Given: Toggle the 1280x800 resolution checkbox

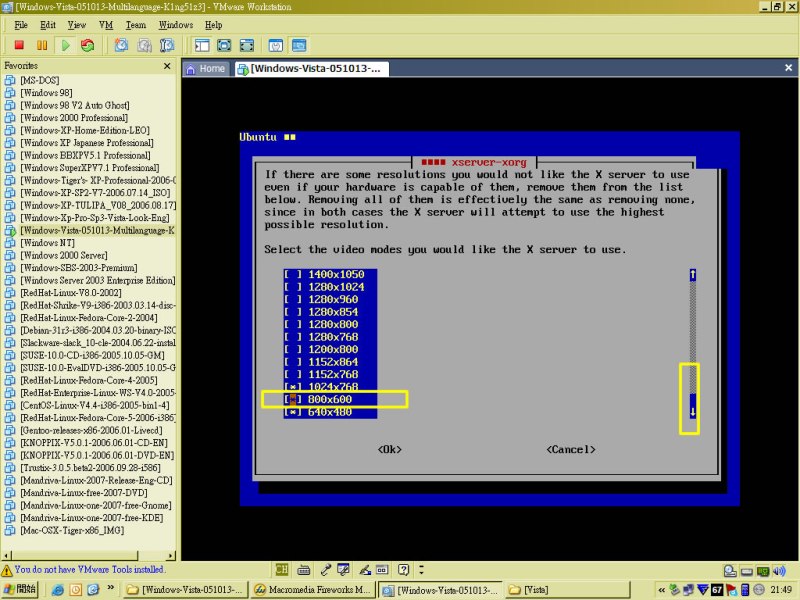Looking at the screenshot, I should click(293, 324).
